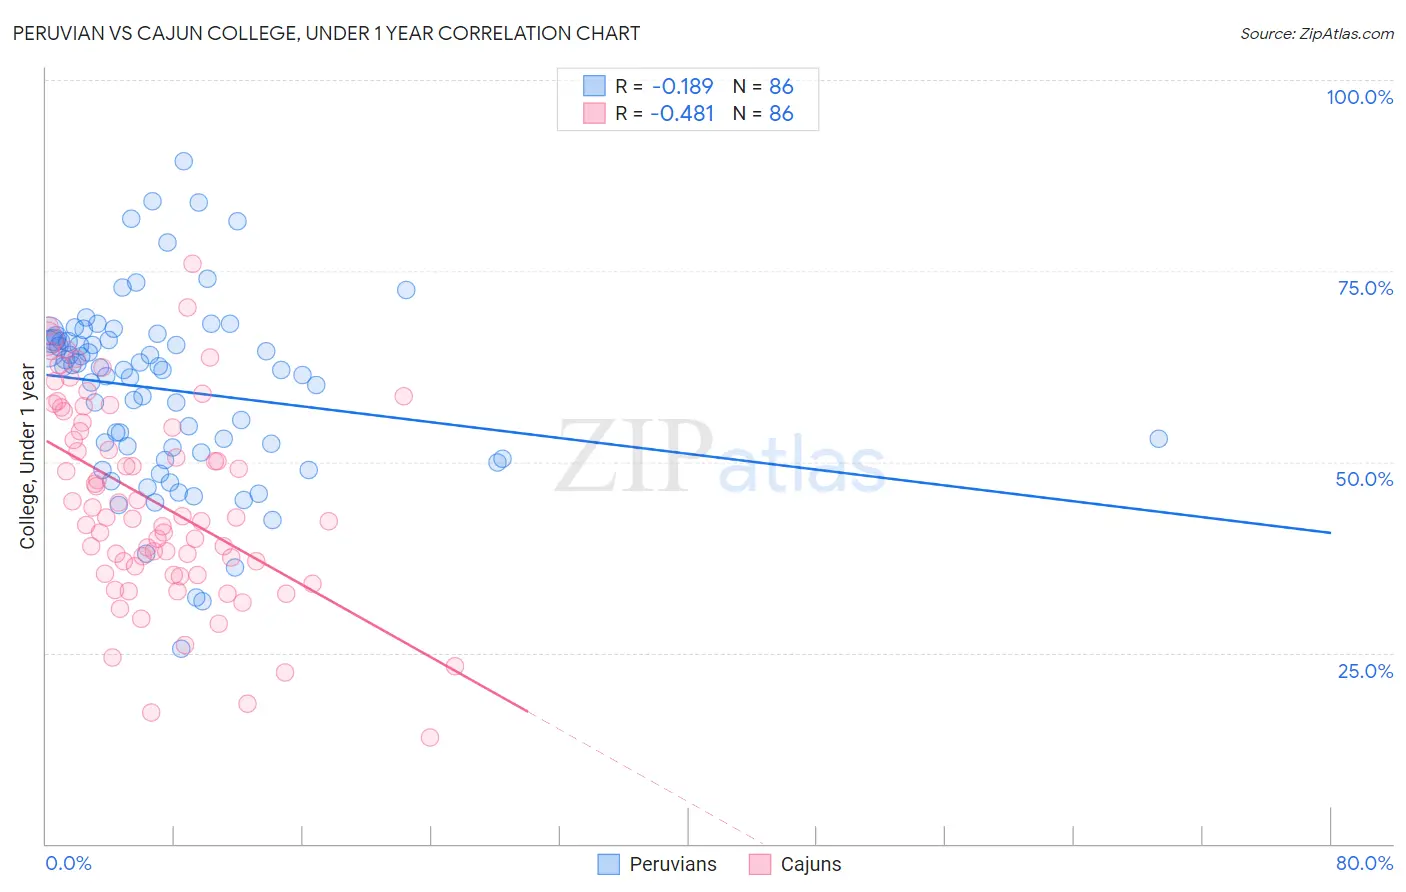Click the 0.0% x-axis label
This screenshot has width=1406, height=892.
68,863
